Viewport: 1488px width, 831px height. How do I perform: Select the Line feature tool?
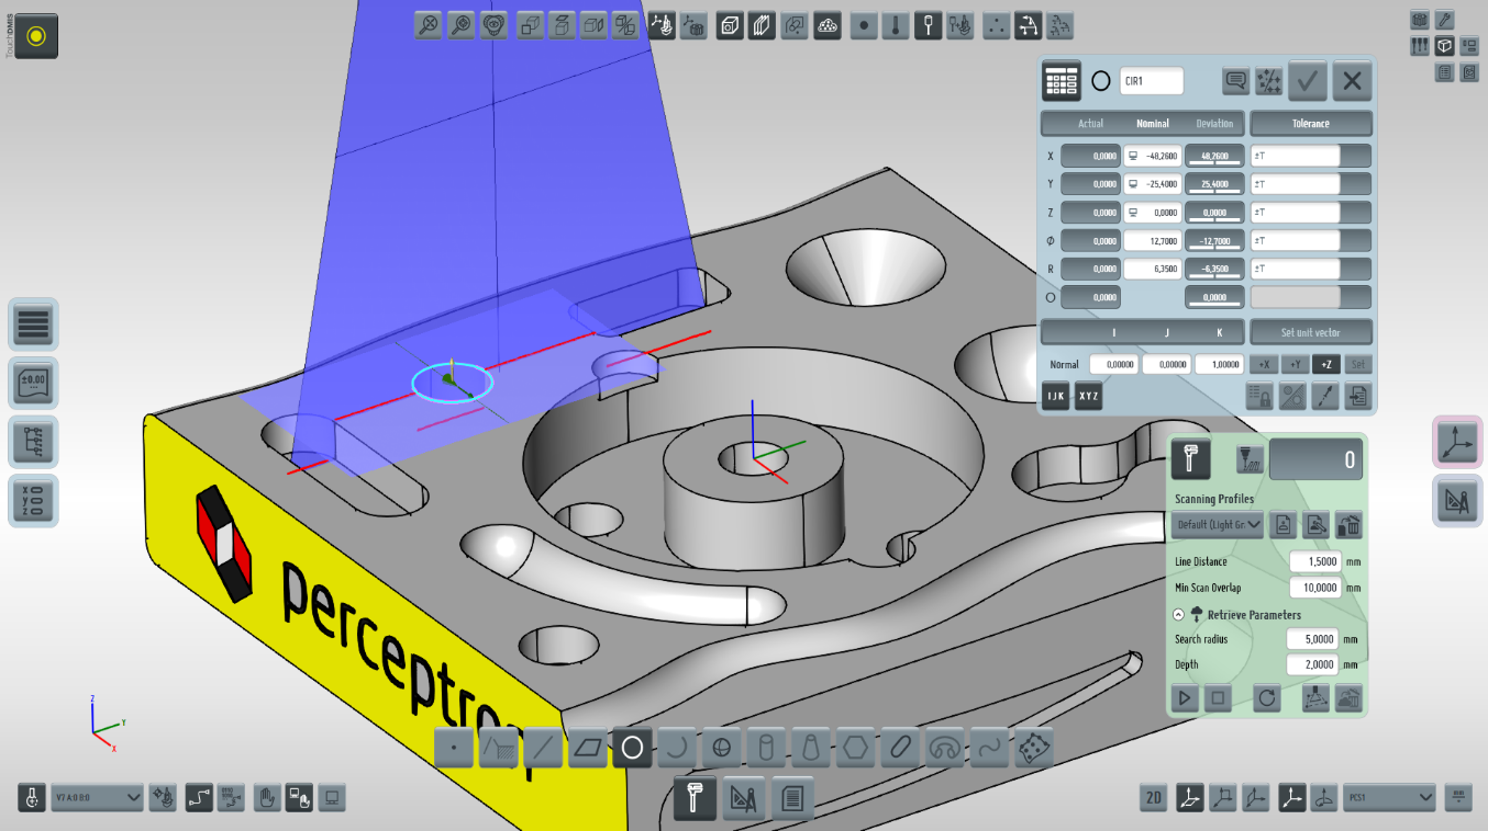[543, 747]
